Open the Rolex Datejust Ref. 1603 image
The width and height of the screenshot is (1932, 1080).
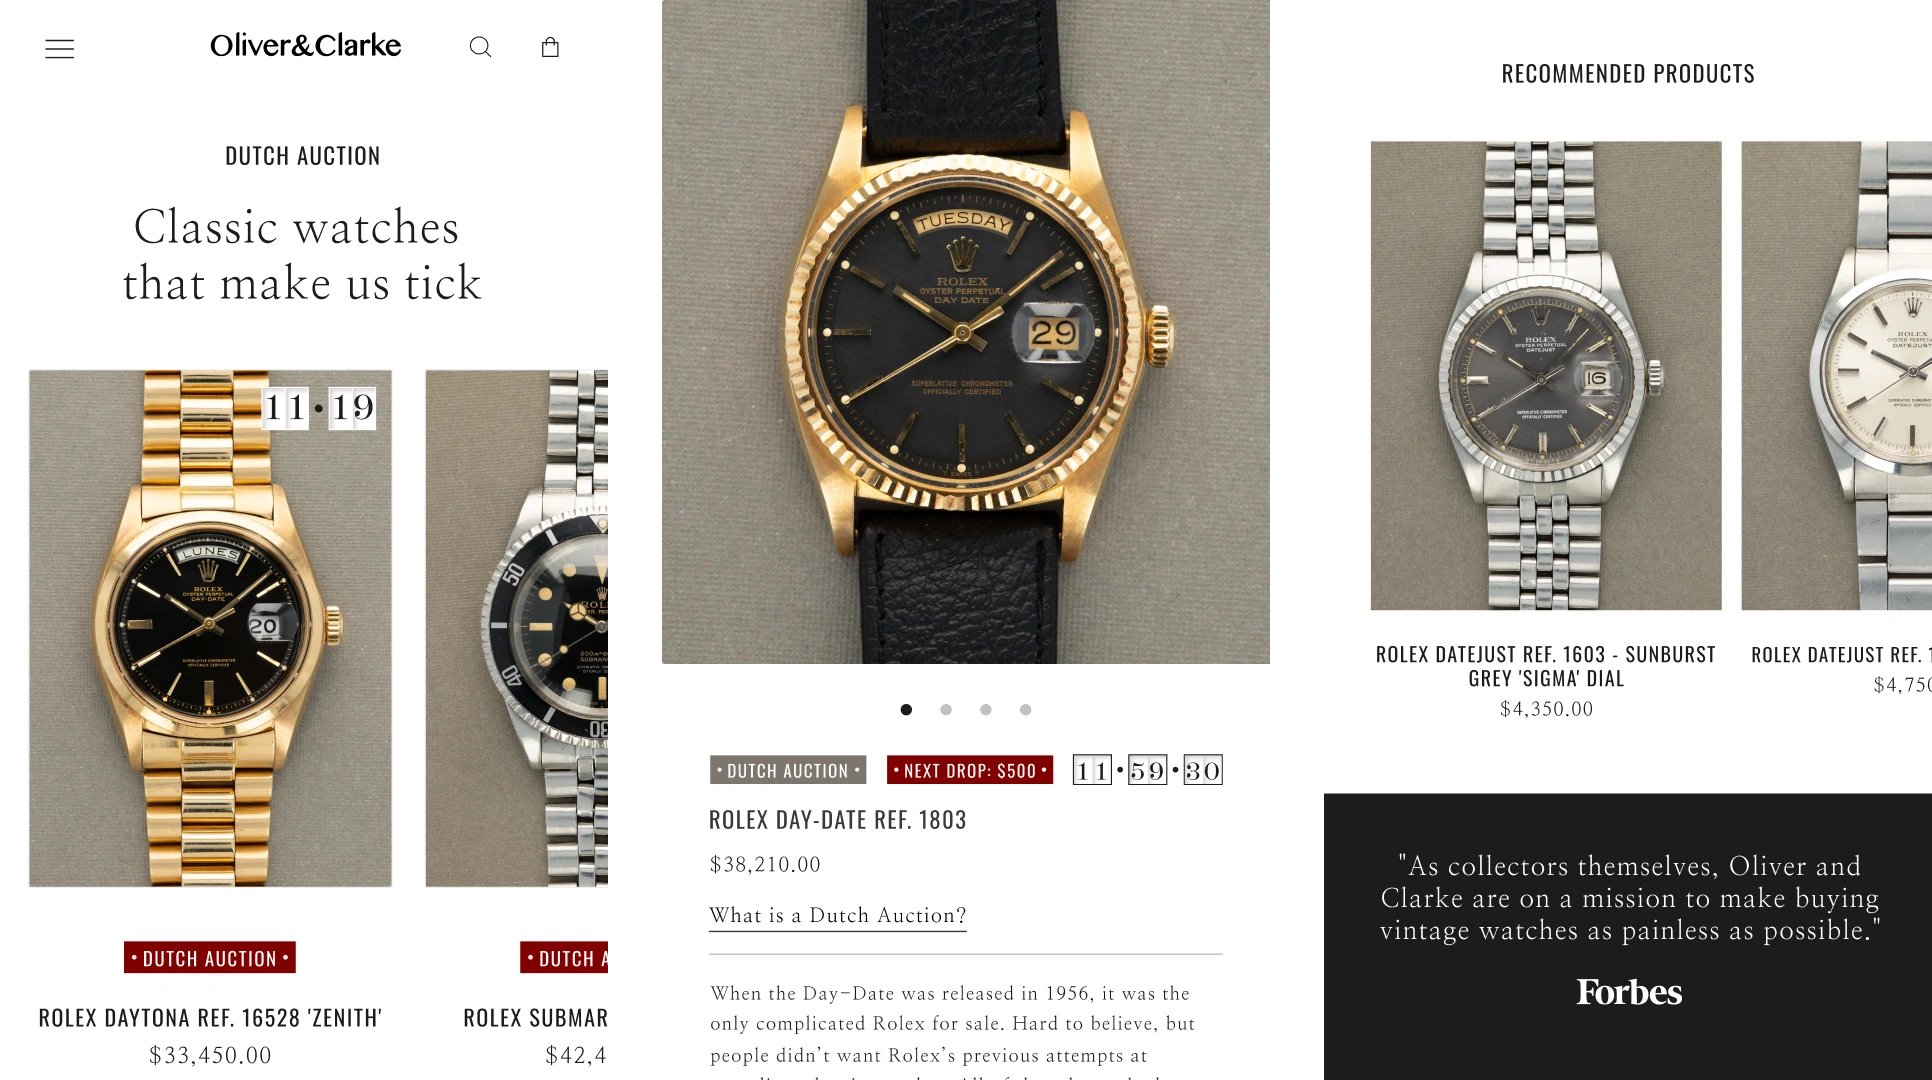(1546, 375)
